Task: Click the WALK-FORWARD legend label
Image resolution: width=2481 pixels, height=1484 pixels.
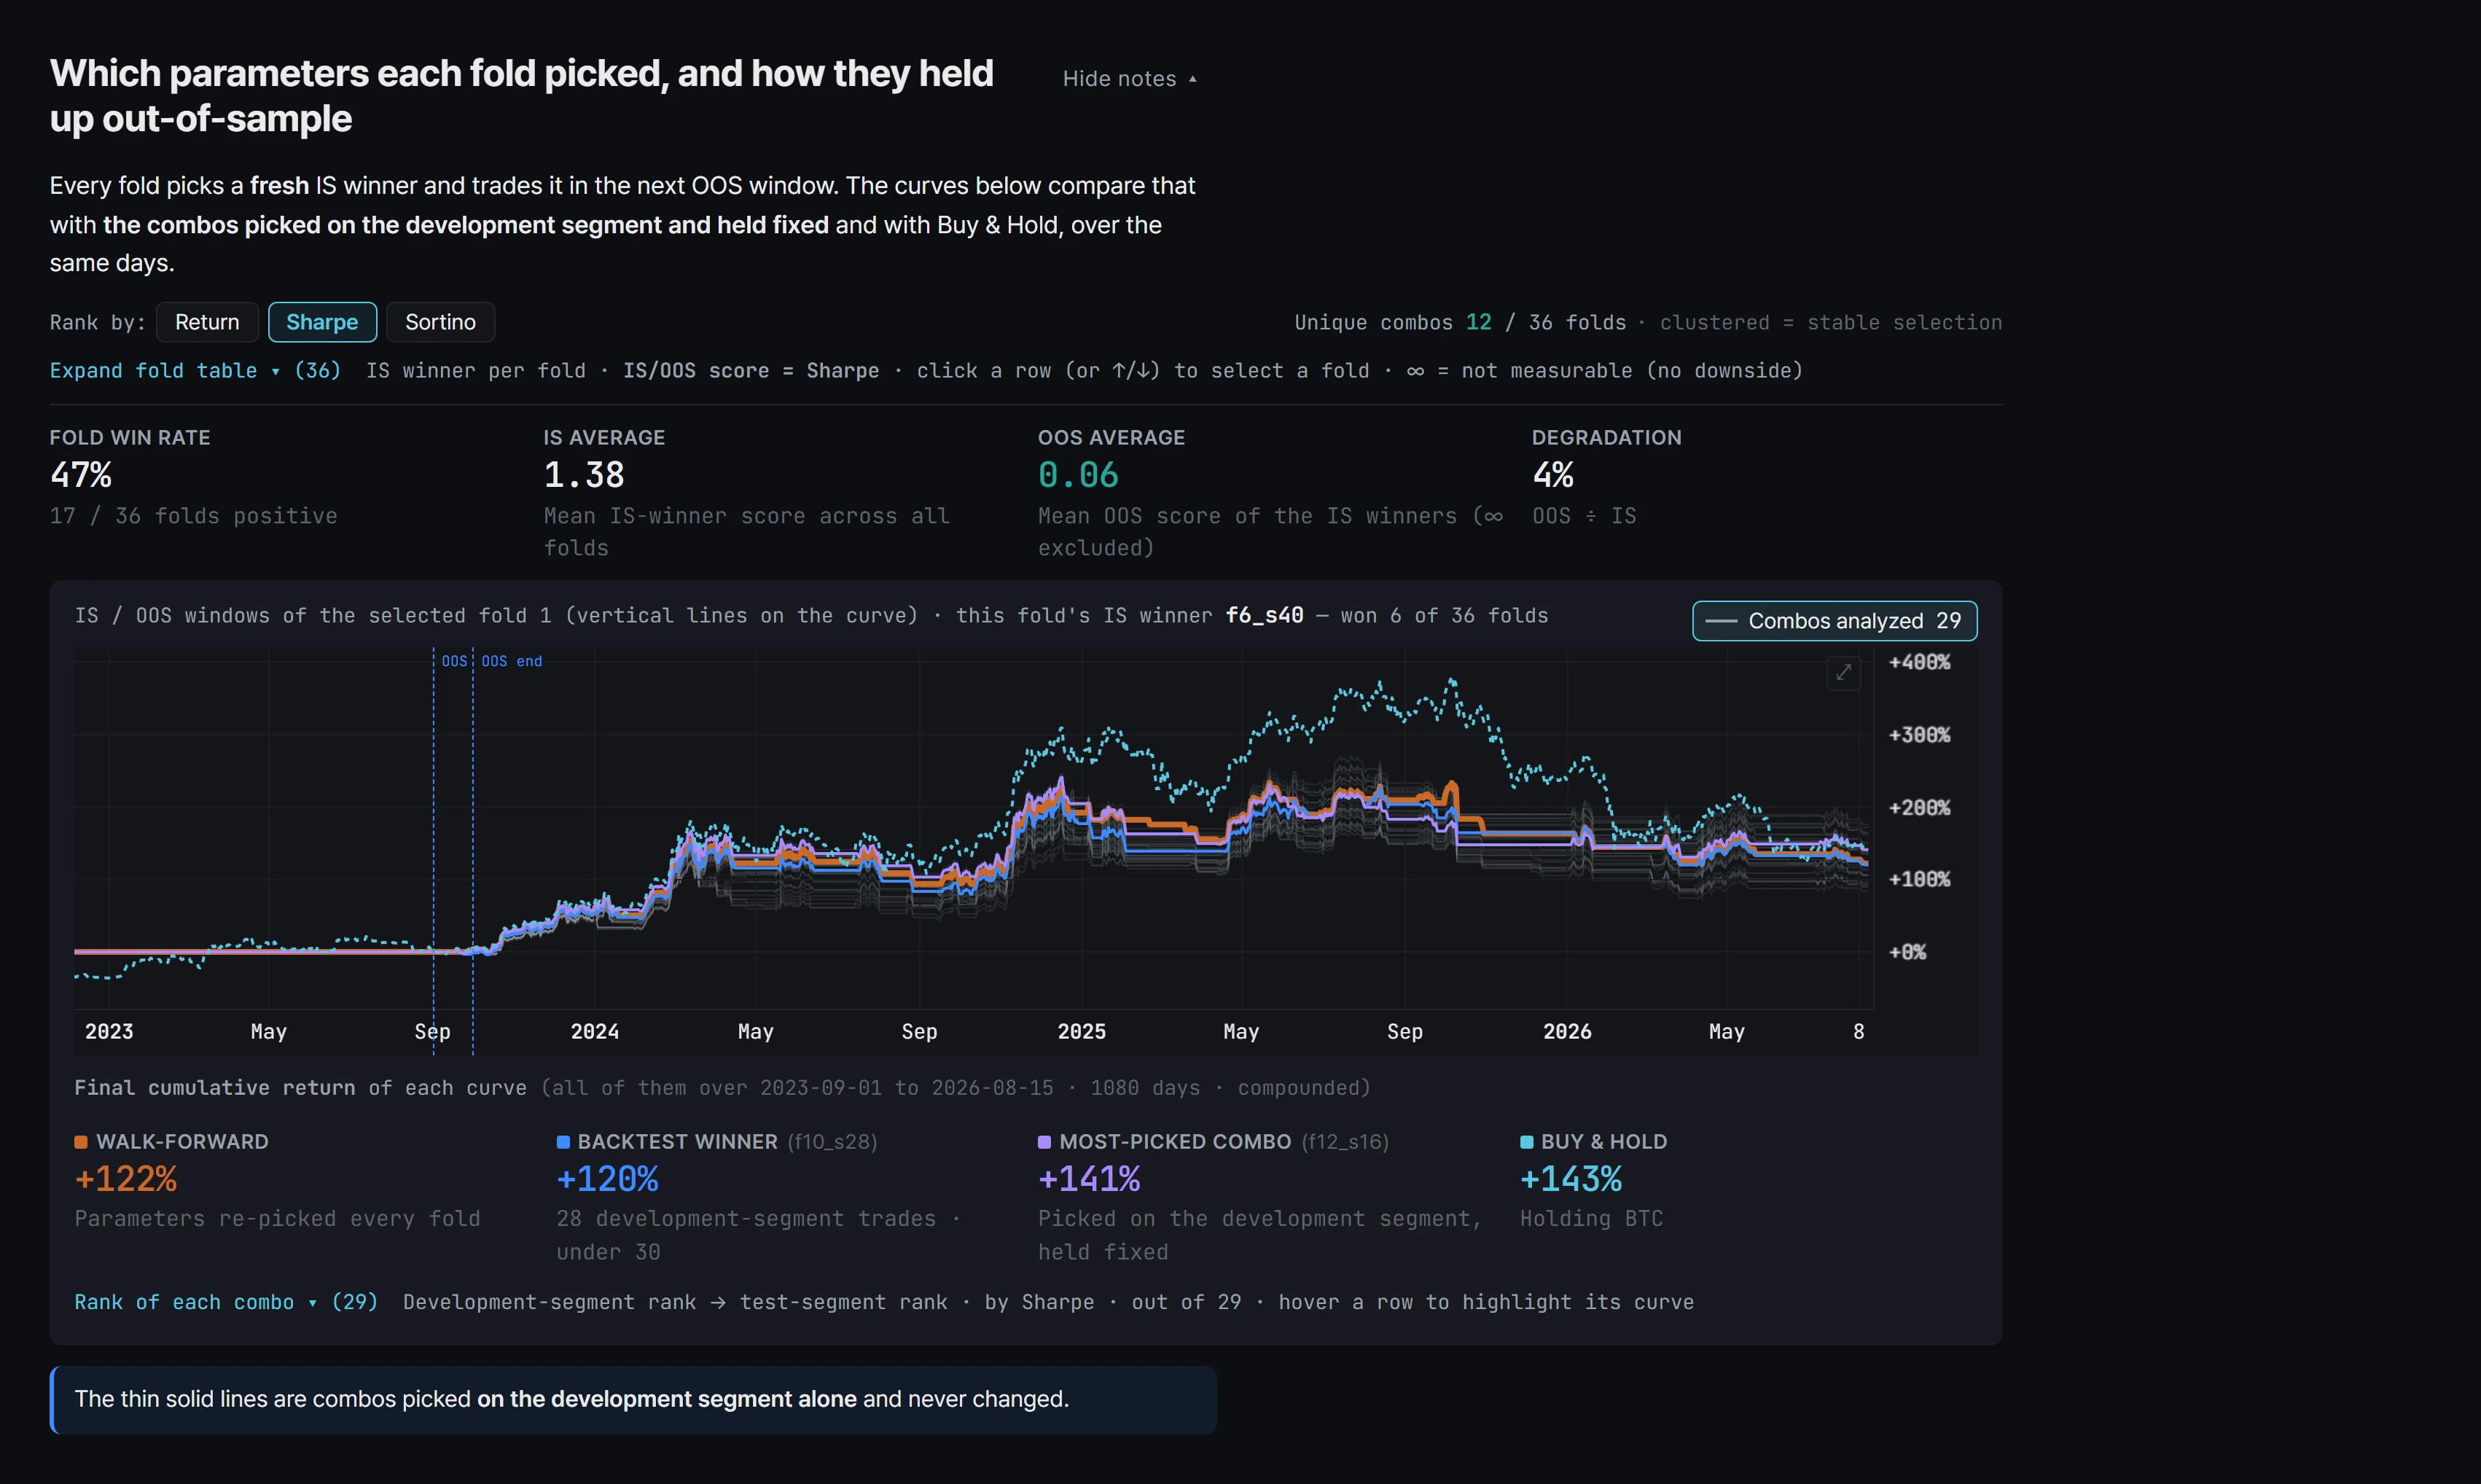Action: click(x=182, y=1142)
